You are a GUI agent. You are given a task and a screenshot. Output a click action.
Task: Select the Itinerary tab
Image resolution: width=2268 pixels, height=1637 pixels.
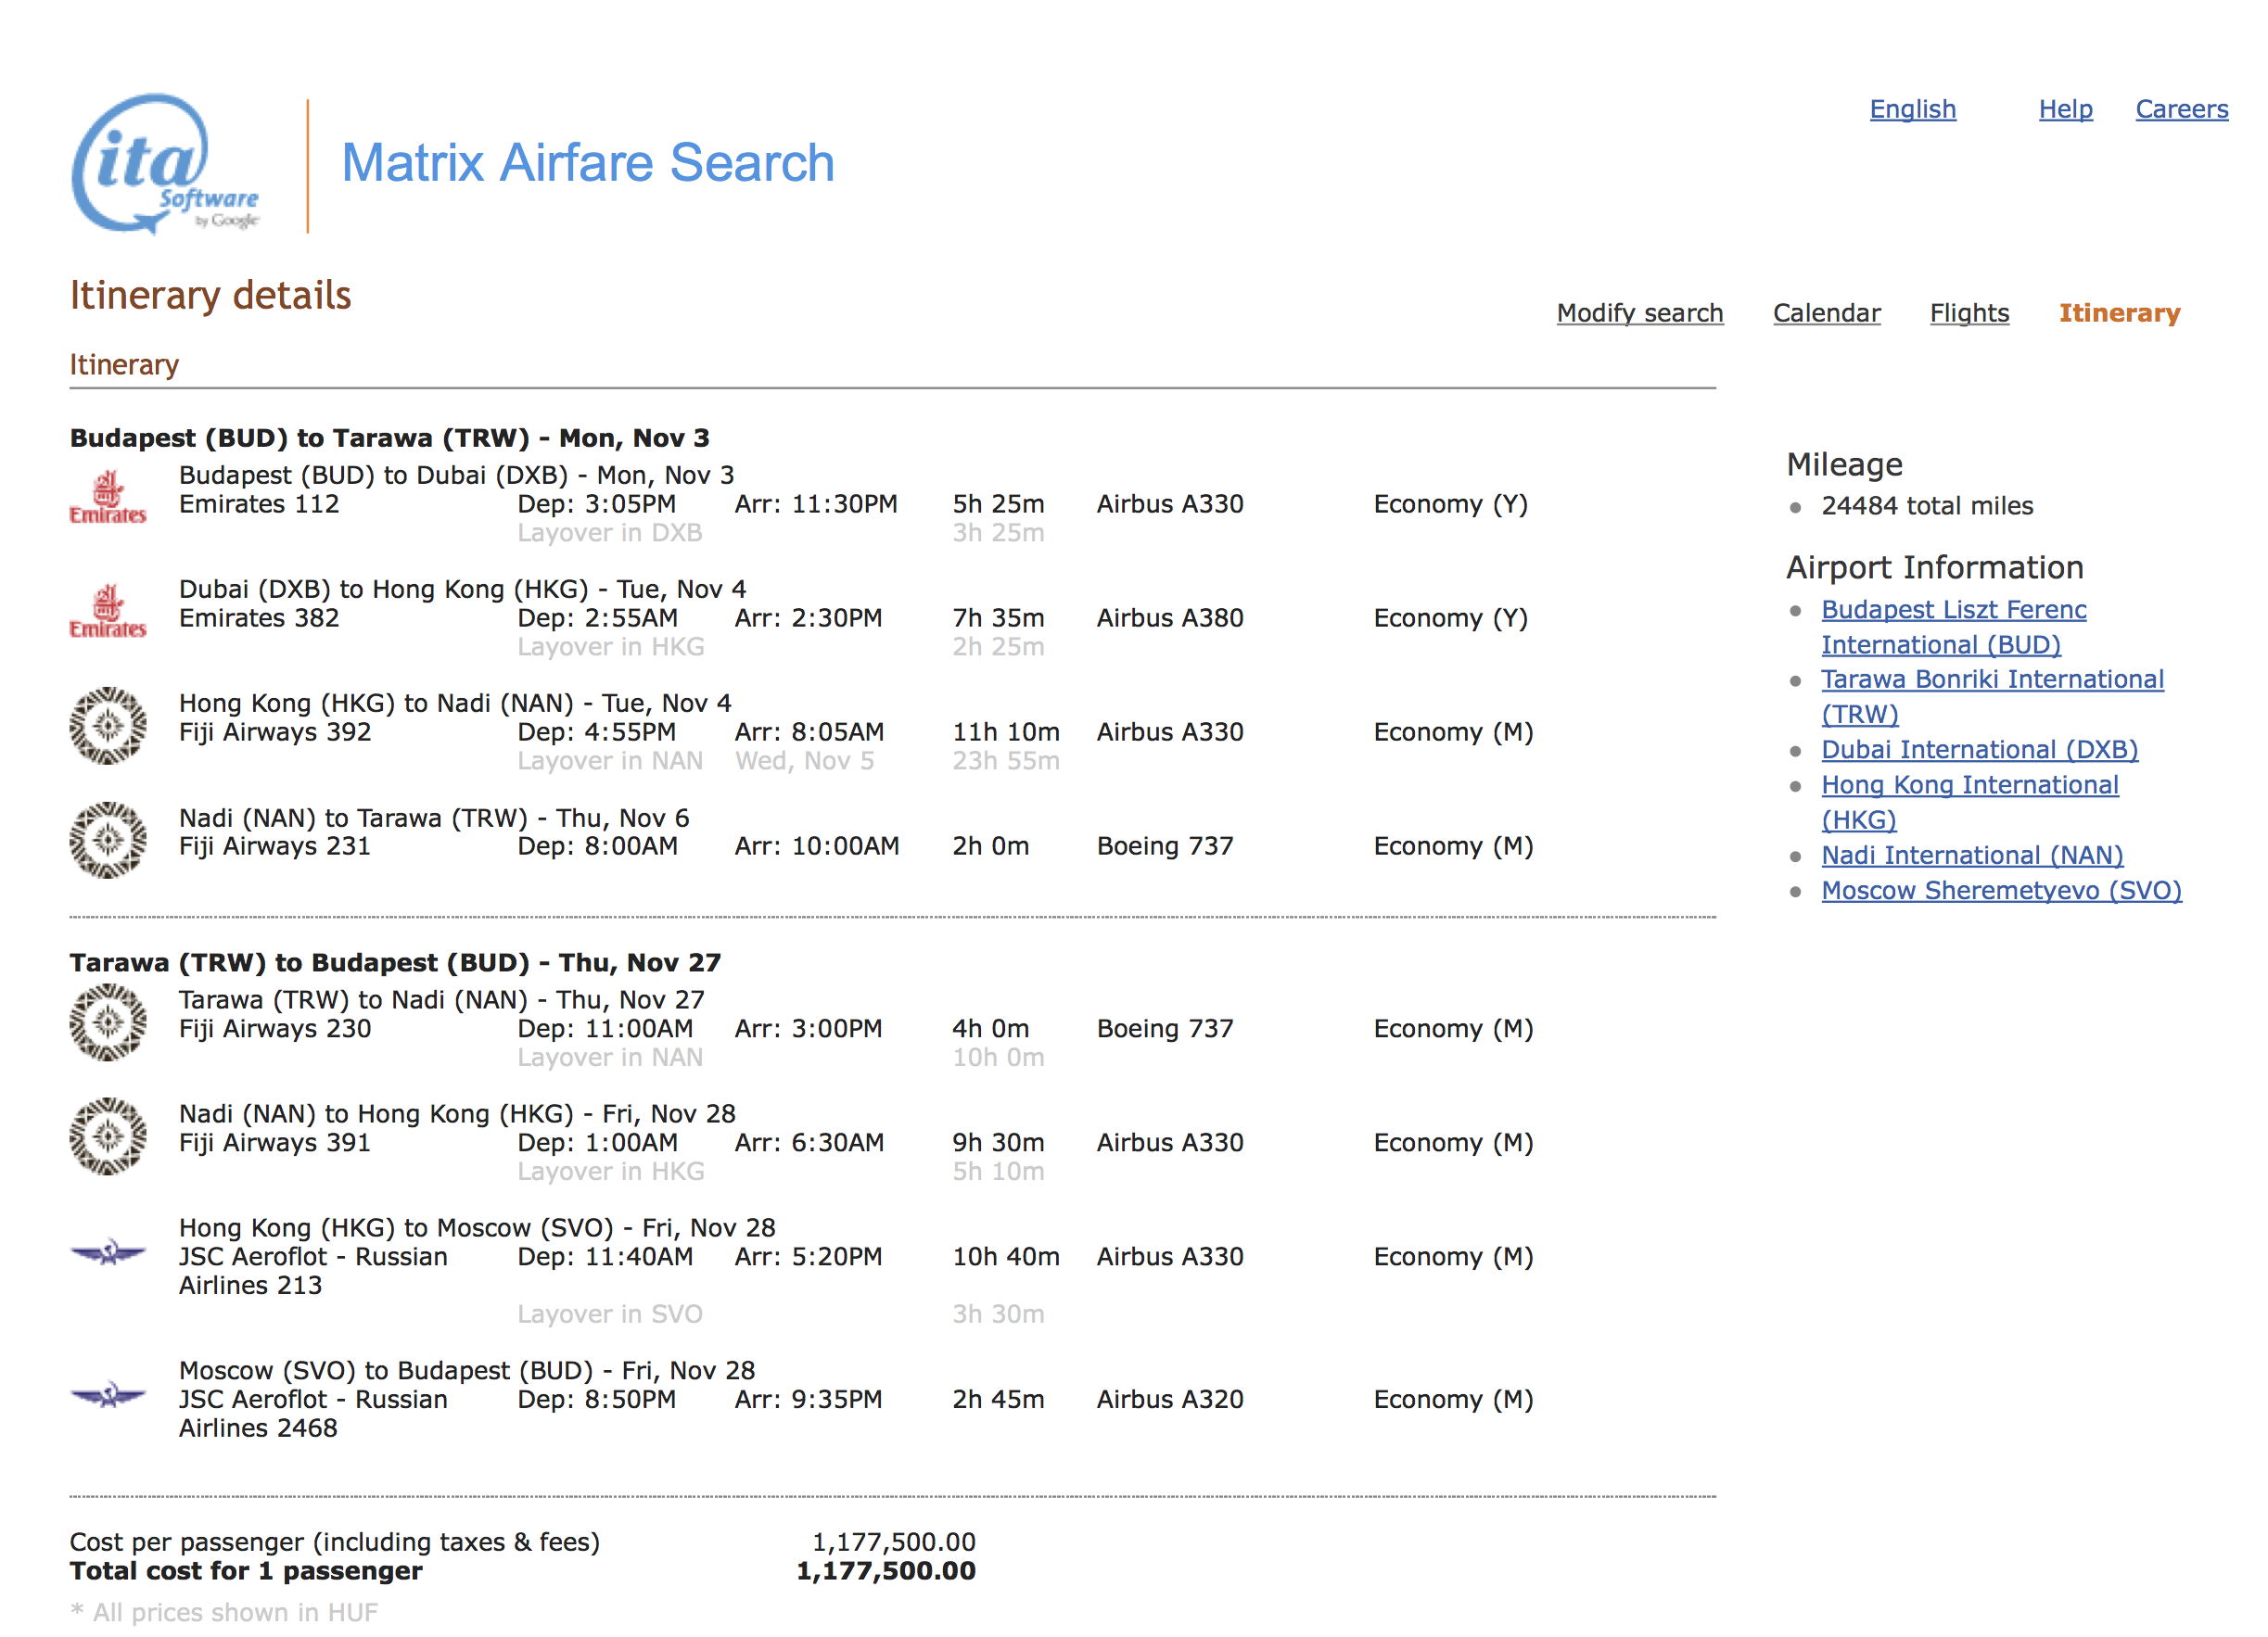2118,313
